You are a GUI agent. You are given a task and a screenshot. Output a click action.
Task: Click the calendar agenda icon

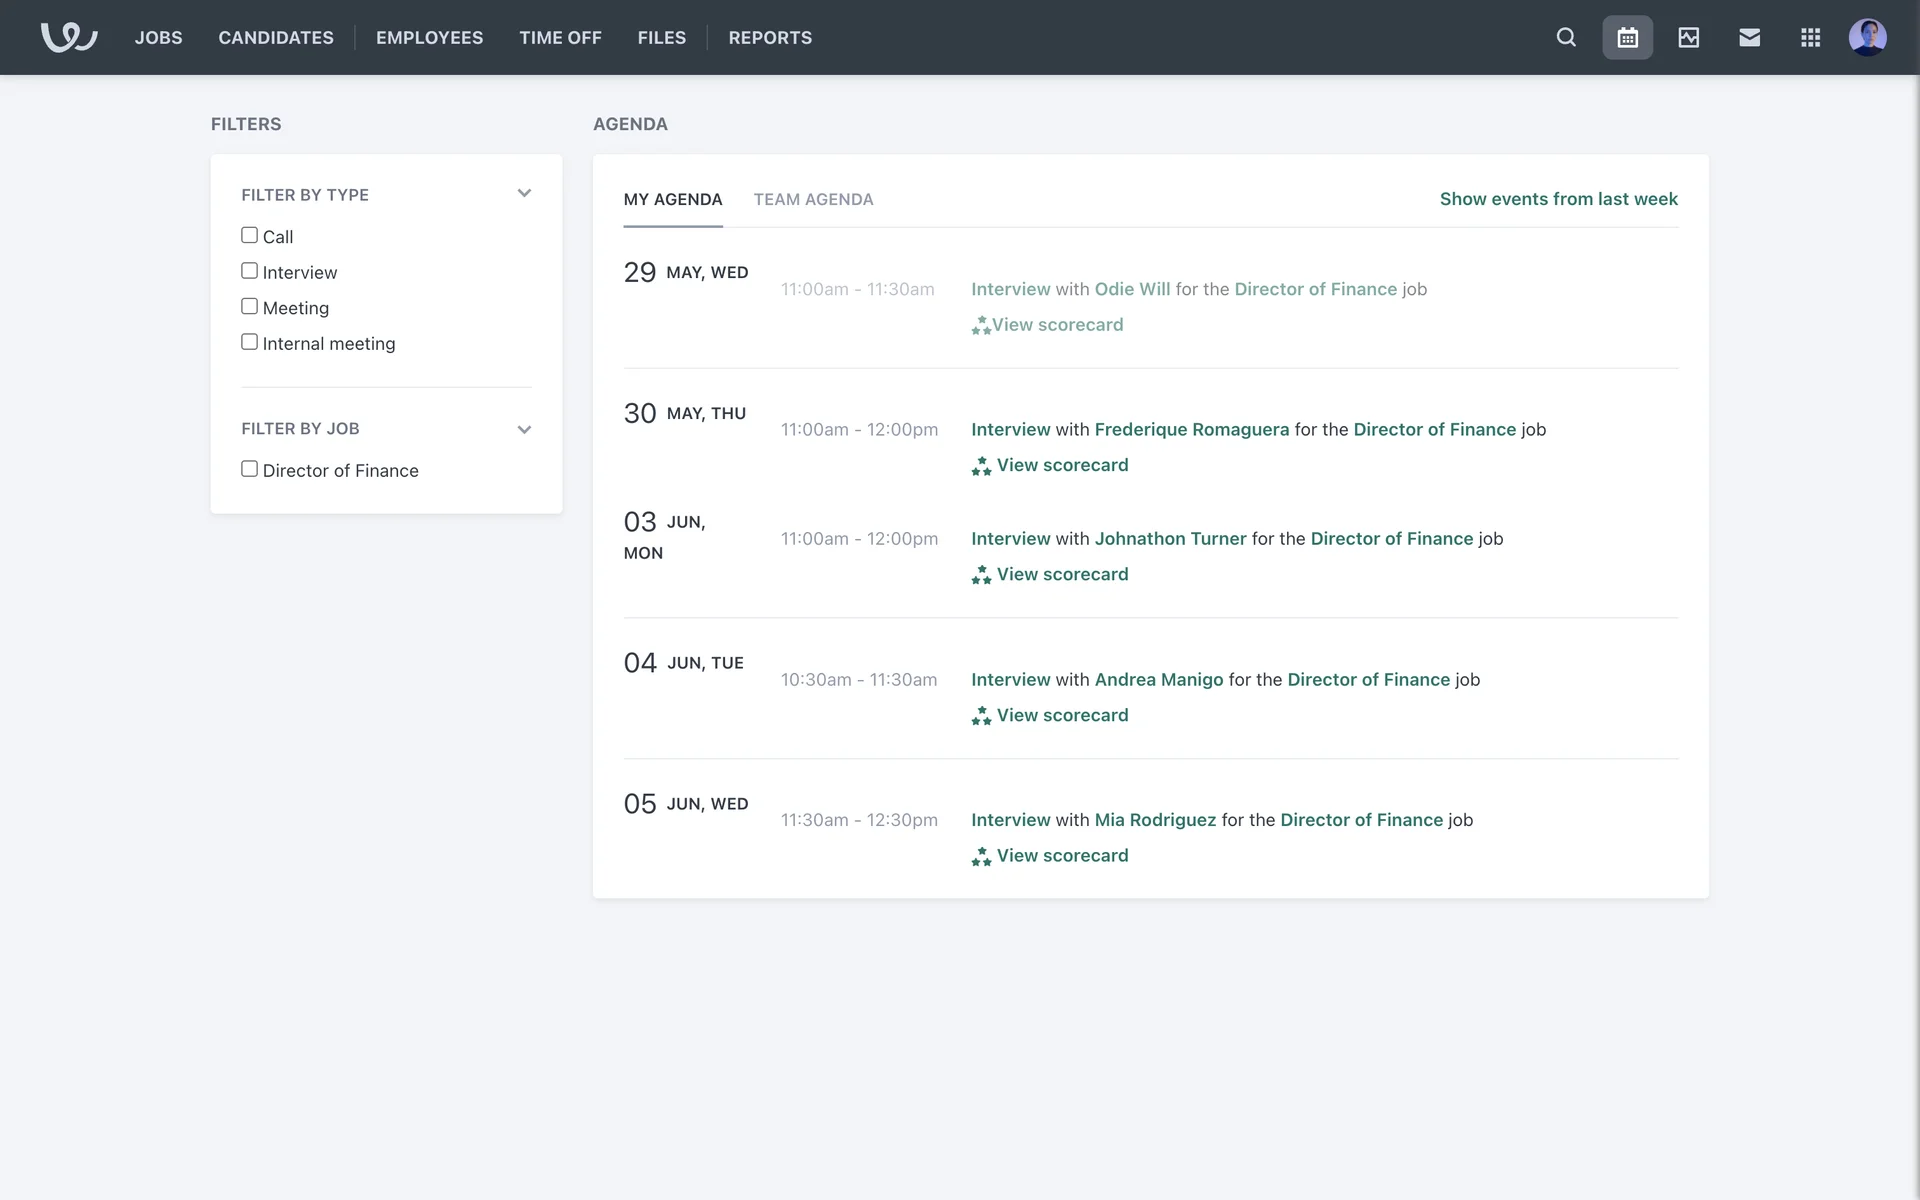[1627, 37]
